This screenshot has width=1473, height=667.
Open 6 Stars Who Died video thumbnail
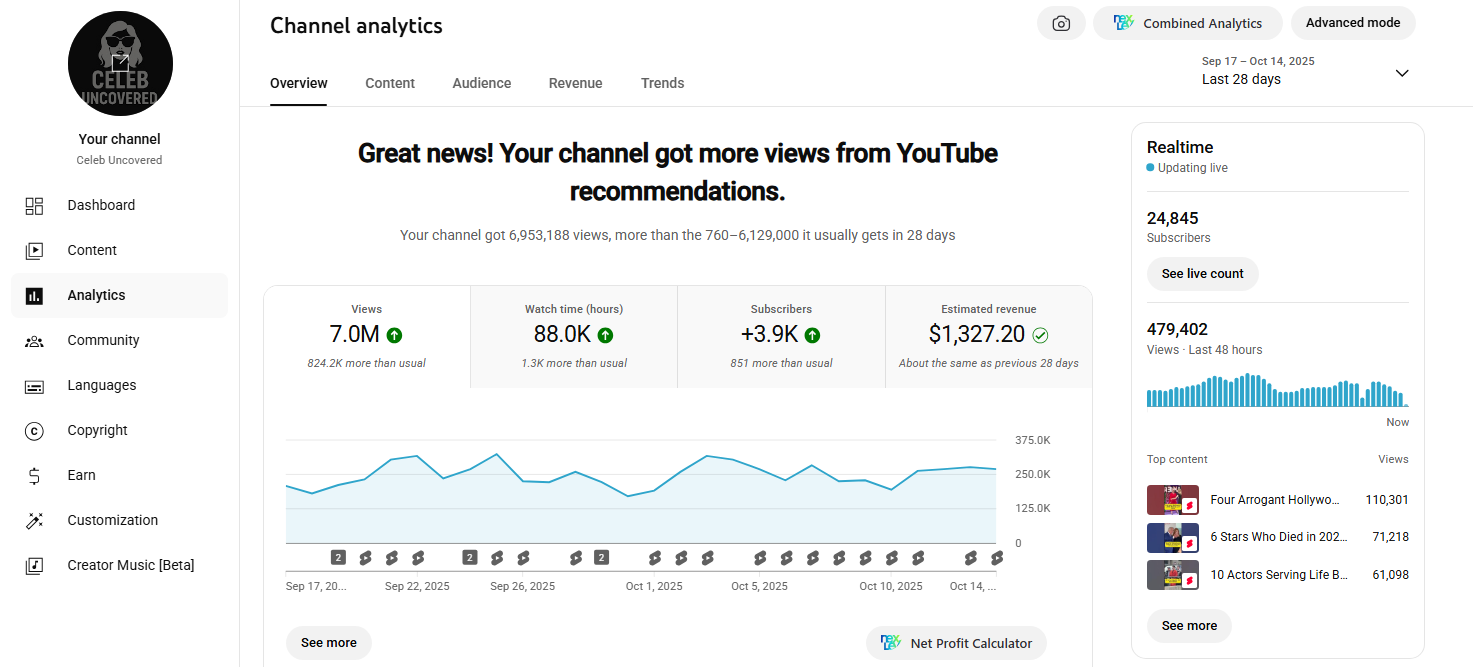1173,538
